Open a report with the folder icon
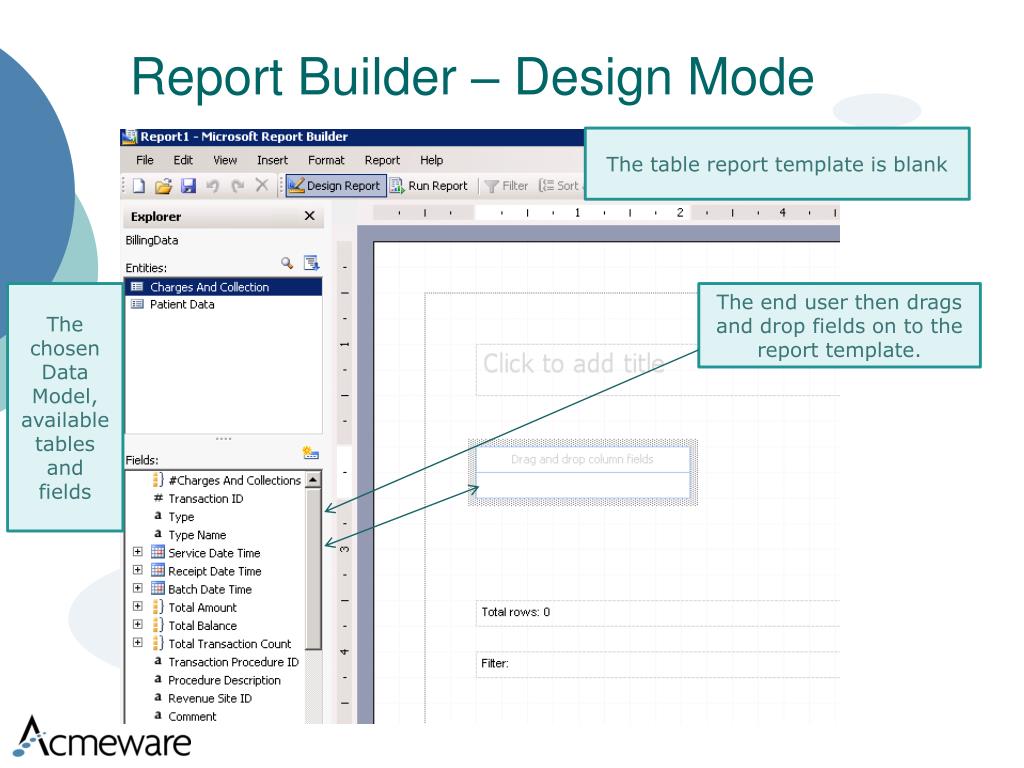Screen dimensions: 1024x768 [x=163, y=186]
